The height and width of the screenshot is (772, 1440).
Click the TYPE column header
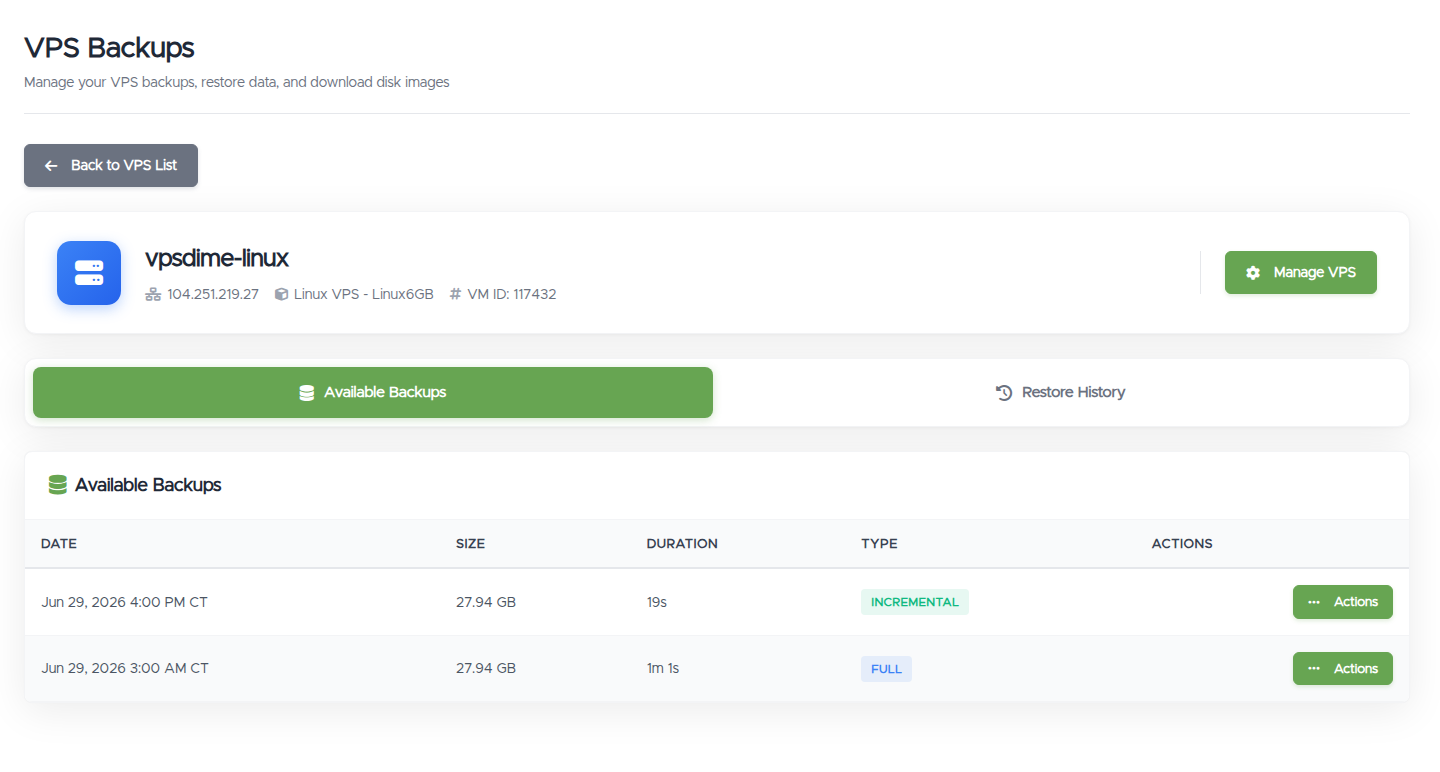pos(879,544)
